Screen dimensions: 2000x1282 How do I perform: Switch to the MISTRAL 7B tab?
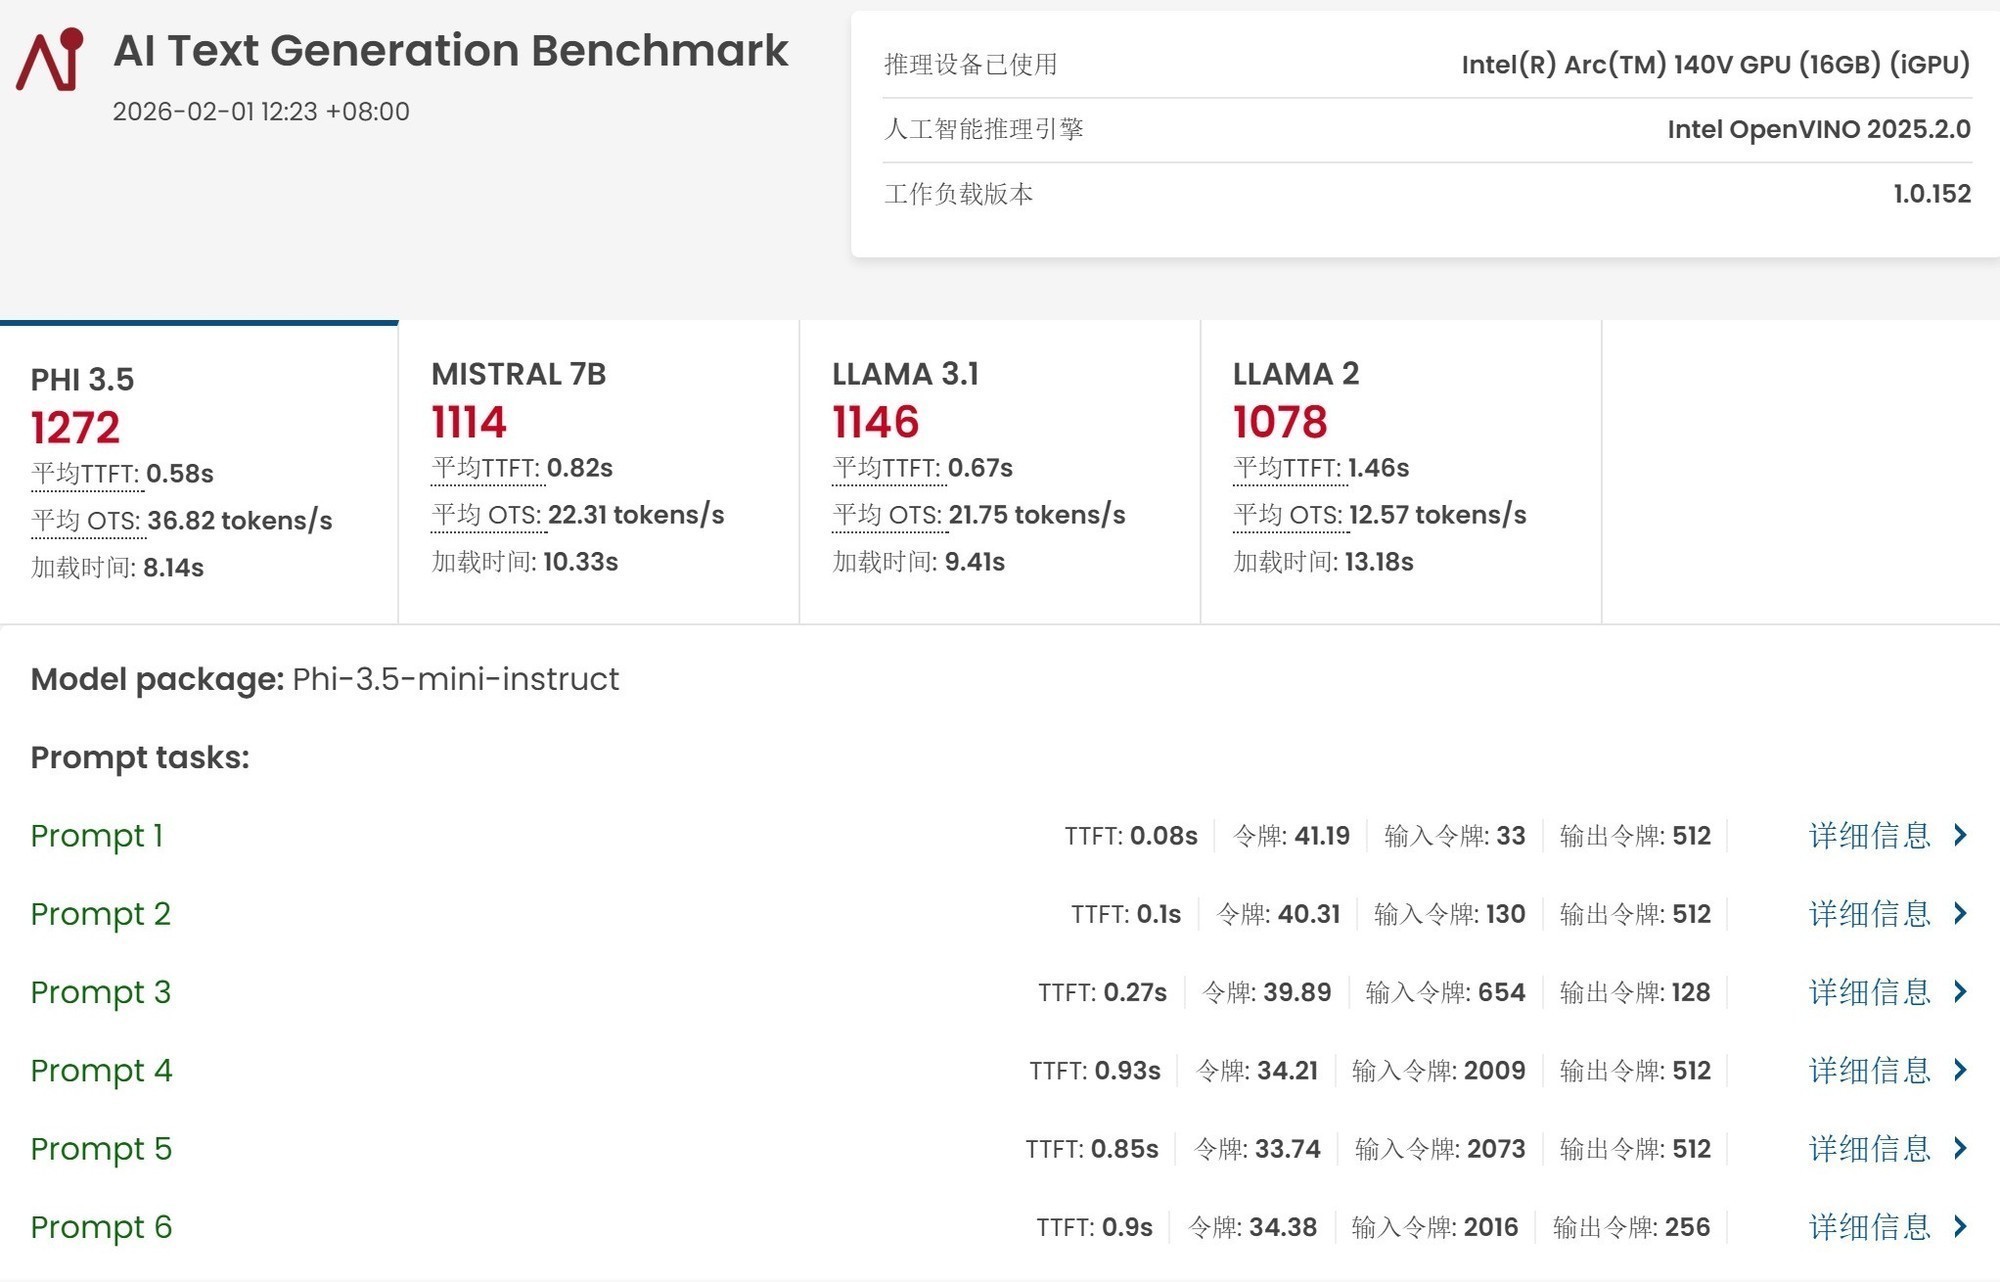tap(518, 374)
